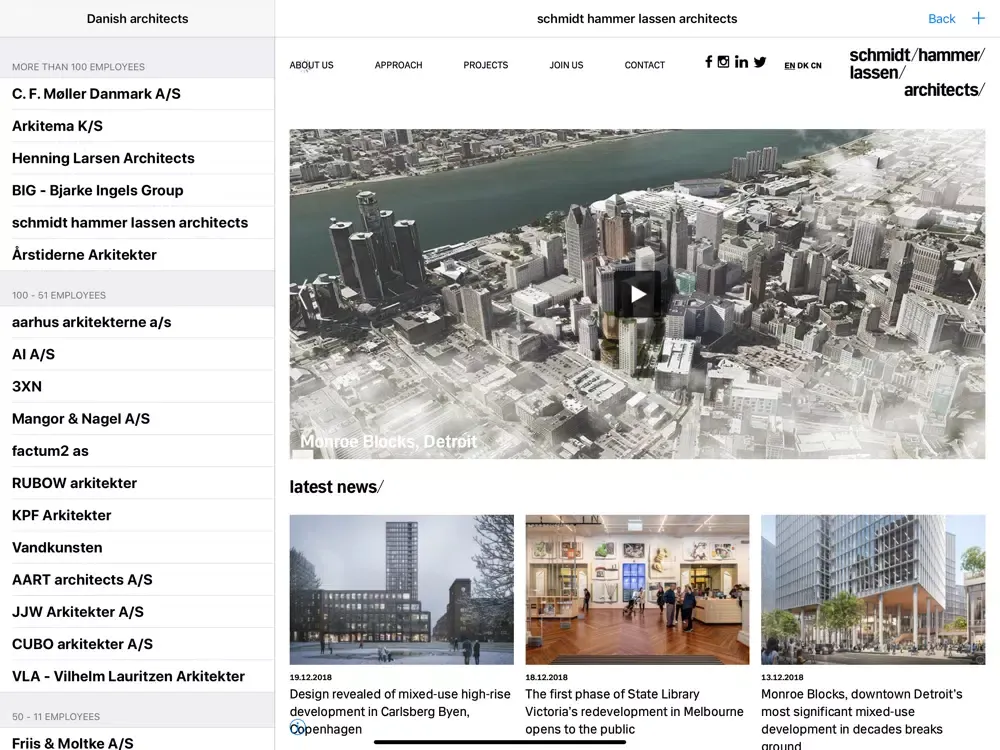Click the schmidt/hammer/lassen logo
This screenshot has width=1000, height=750.
916,73
